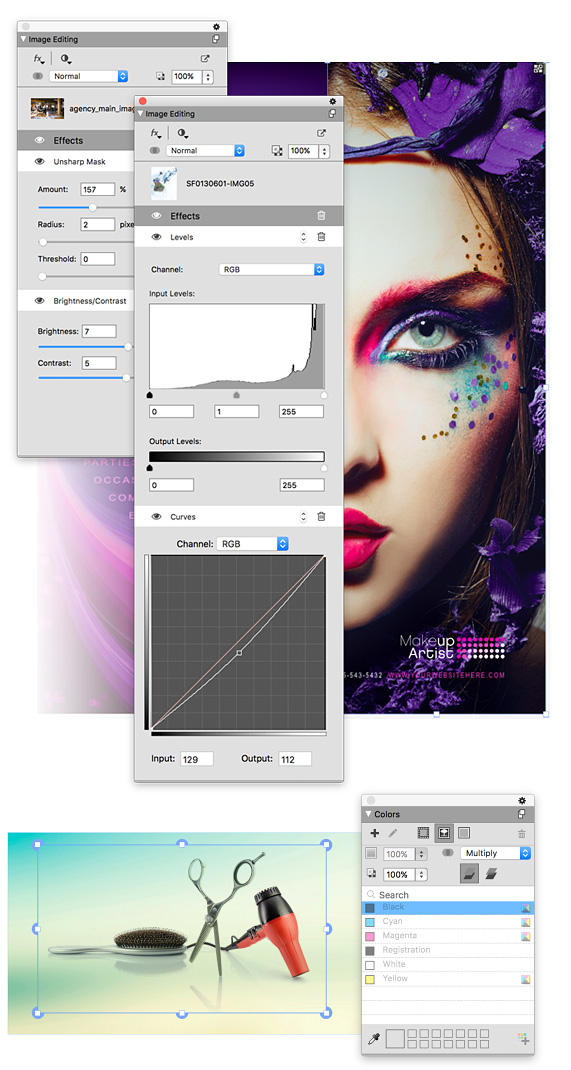Collapse the front Image Editing panel triangle
This screenshot has width=571, height=1070.
141,114
